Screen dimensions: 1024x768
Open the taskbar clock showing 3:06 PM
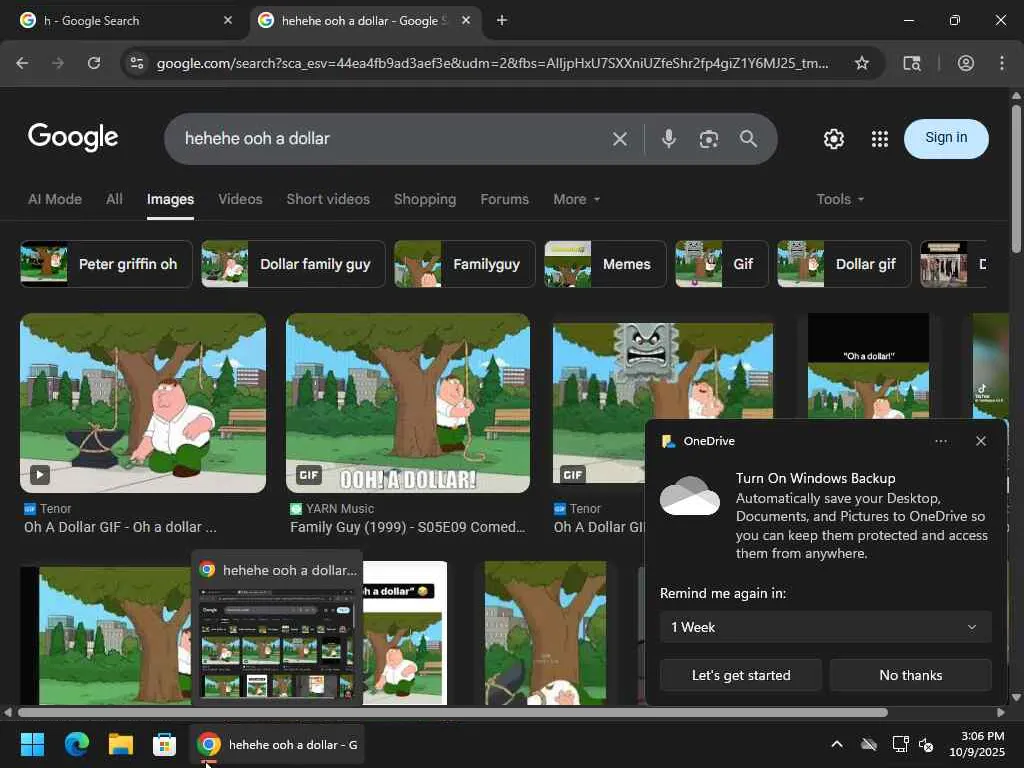[x=977, y=744]
